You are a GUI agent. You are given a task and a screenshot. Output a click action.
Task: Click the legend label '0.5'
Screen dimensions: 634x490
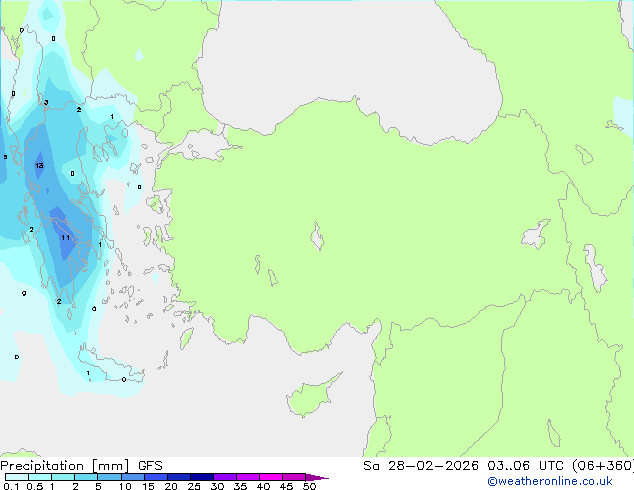[x=35, y=486]
